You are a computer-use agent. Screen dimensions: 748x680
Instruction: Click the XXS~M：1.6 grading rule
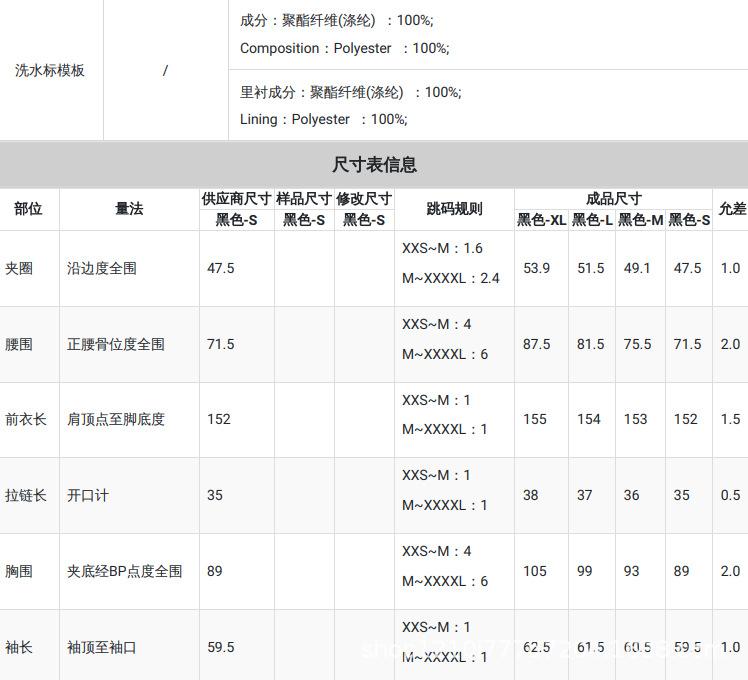tap(442, 248)
